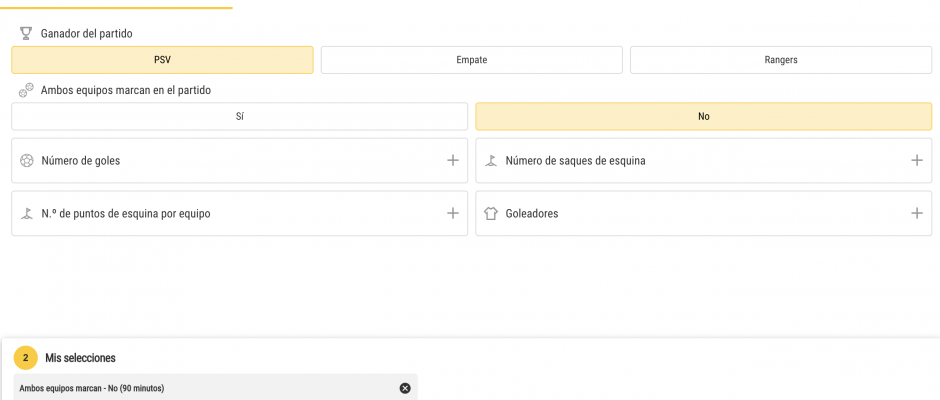Select Empate as match winner
The image size is (940, 400).
click(x=472, y=60)
